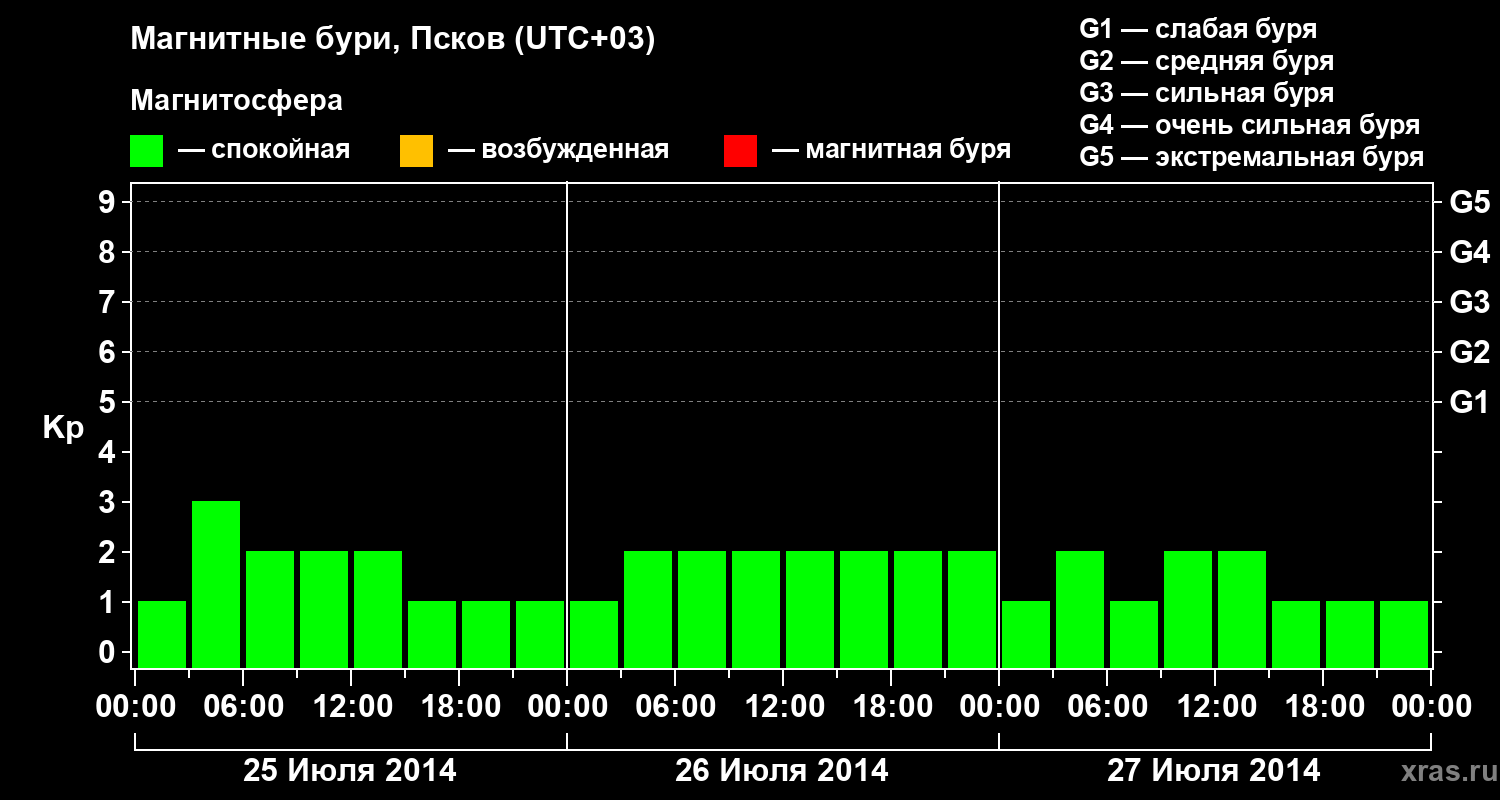Click the 'Kp' axis title
Screen dimensions: 1500x800
63,428
